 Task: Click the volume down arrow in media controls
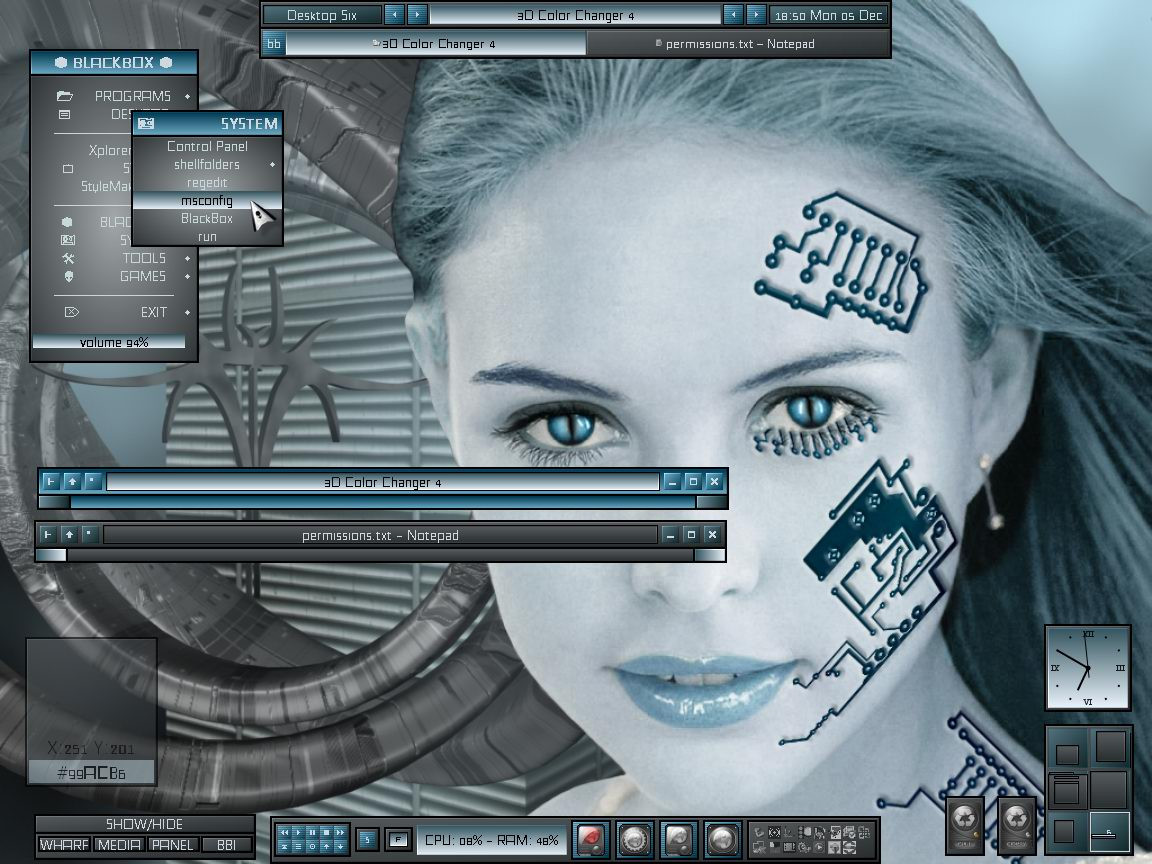(340, 846)
